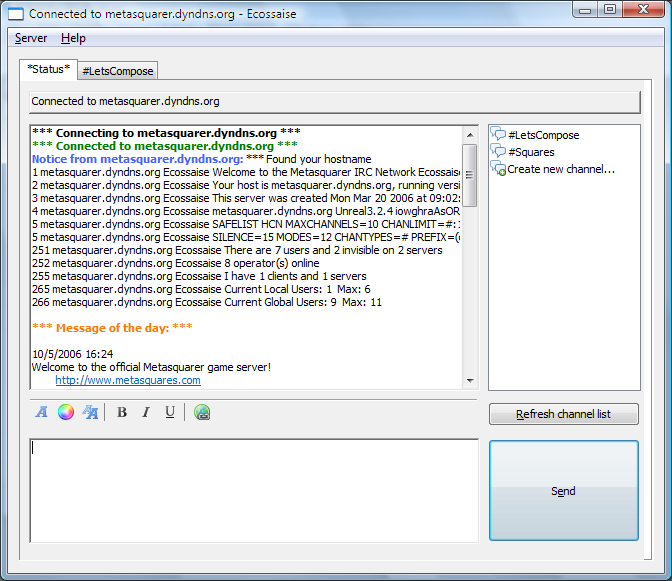Switch to the #LetsCompose tab
Viewport: 672px width, 581px height.
[118, 71]
